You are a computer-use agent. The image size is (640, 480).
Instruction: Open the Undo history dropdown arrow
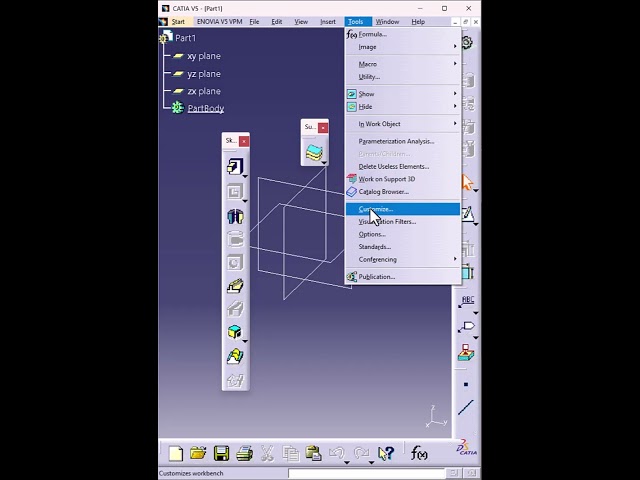pos(347,462)
